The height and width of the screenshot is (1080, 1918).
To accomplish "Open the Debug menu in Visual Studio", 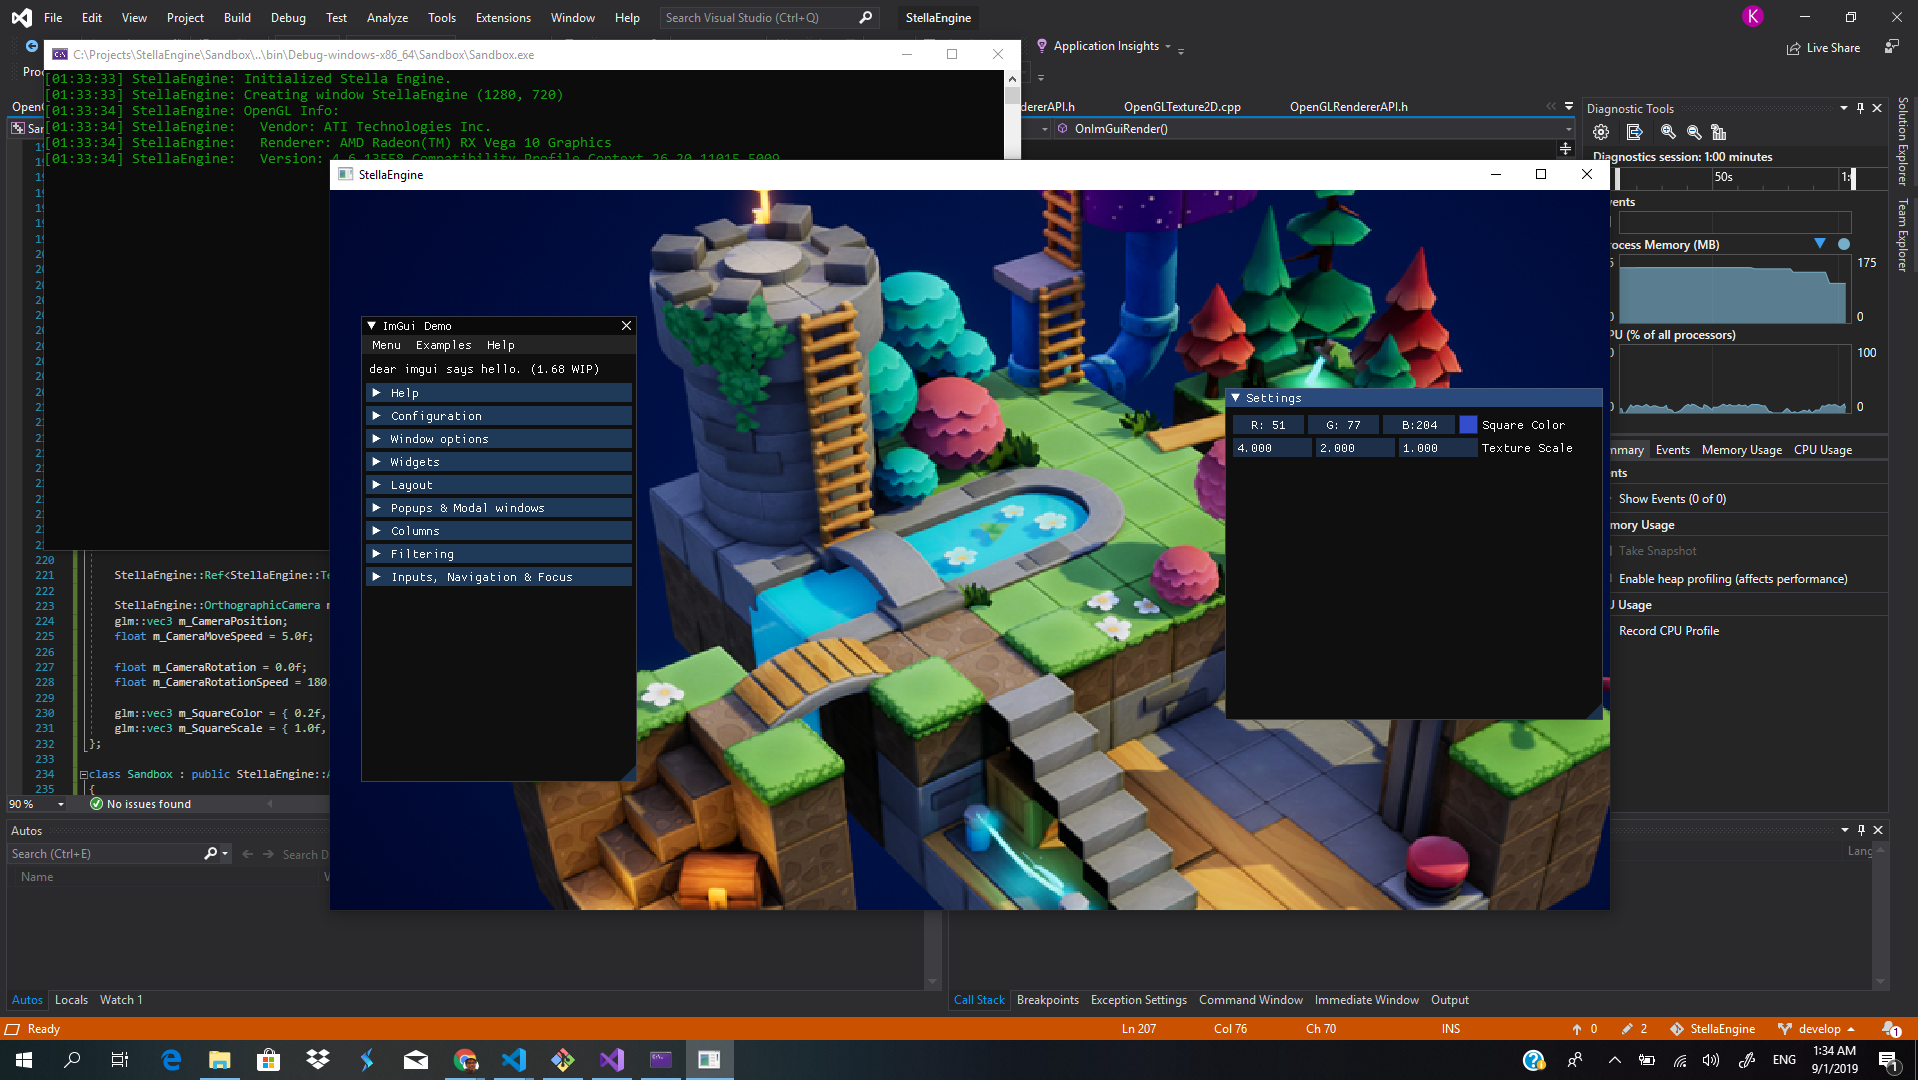I will click(x=288, y=17).
